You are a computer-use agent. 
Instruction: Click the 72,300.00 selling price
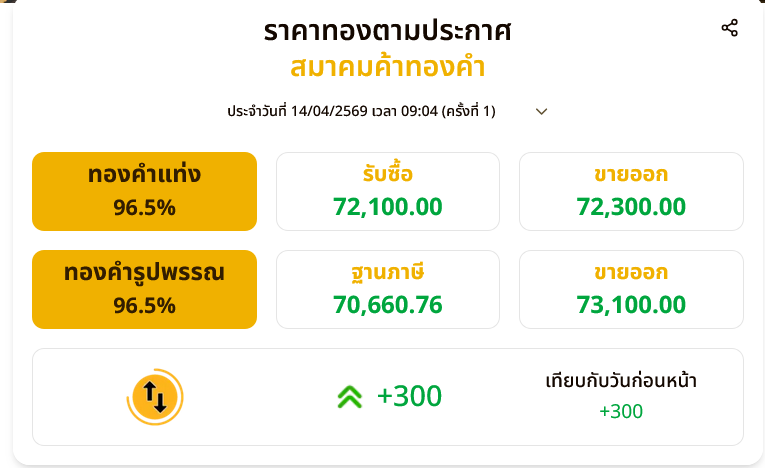click(631, 207)
